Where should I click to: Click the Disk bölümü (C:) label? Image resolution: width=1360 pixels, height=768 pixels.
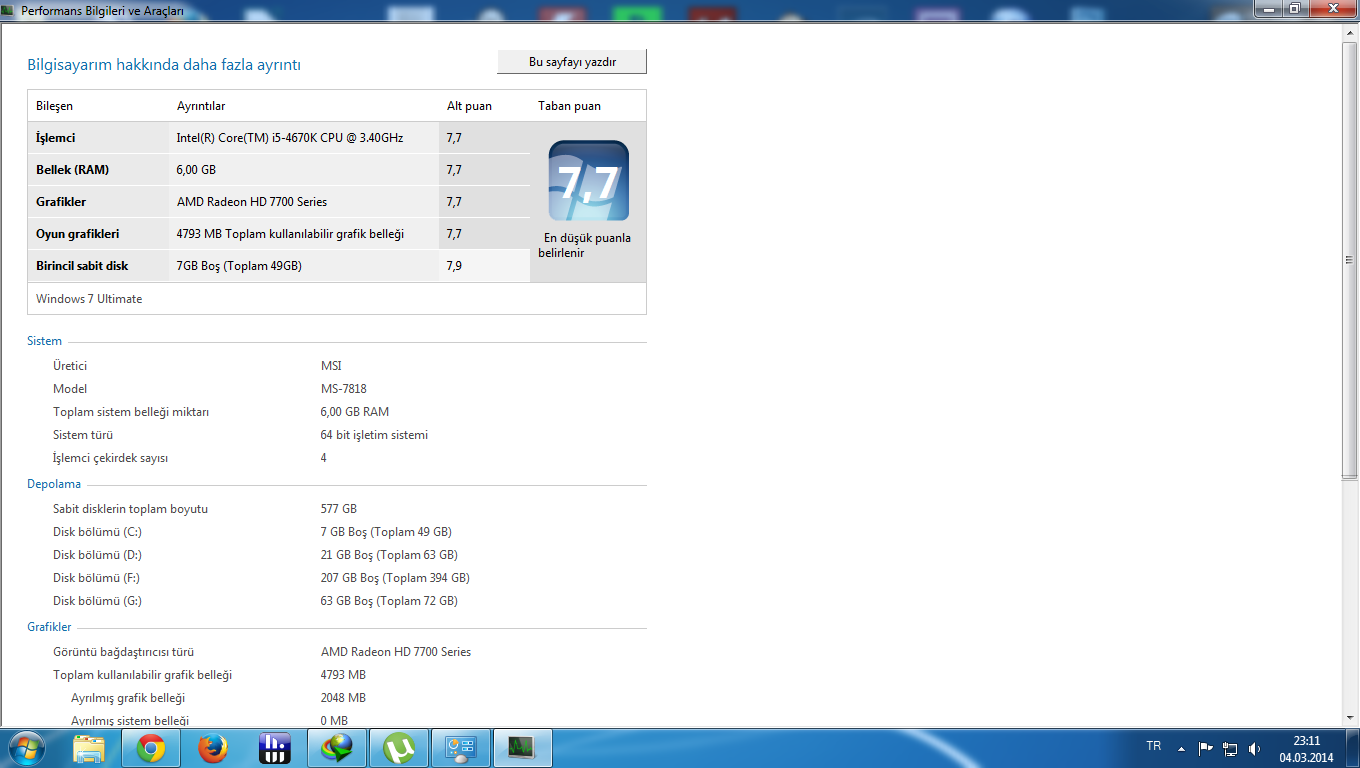[x=97, y=532]
